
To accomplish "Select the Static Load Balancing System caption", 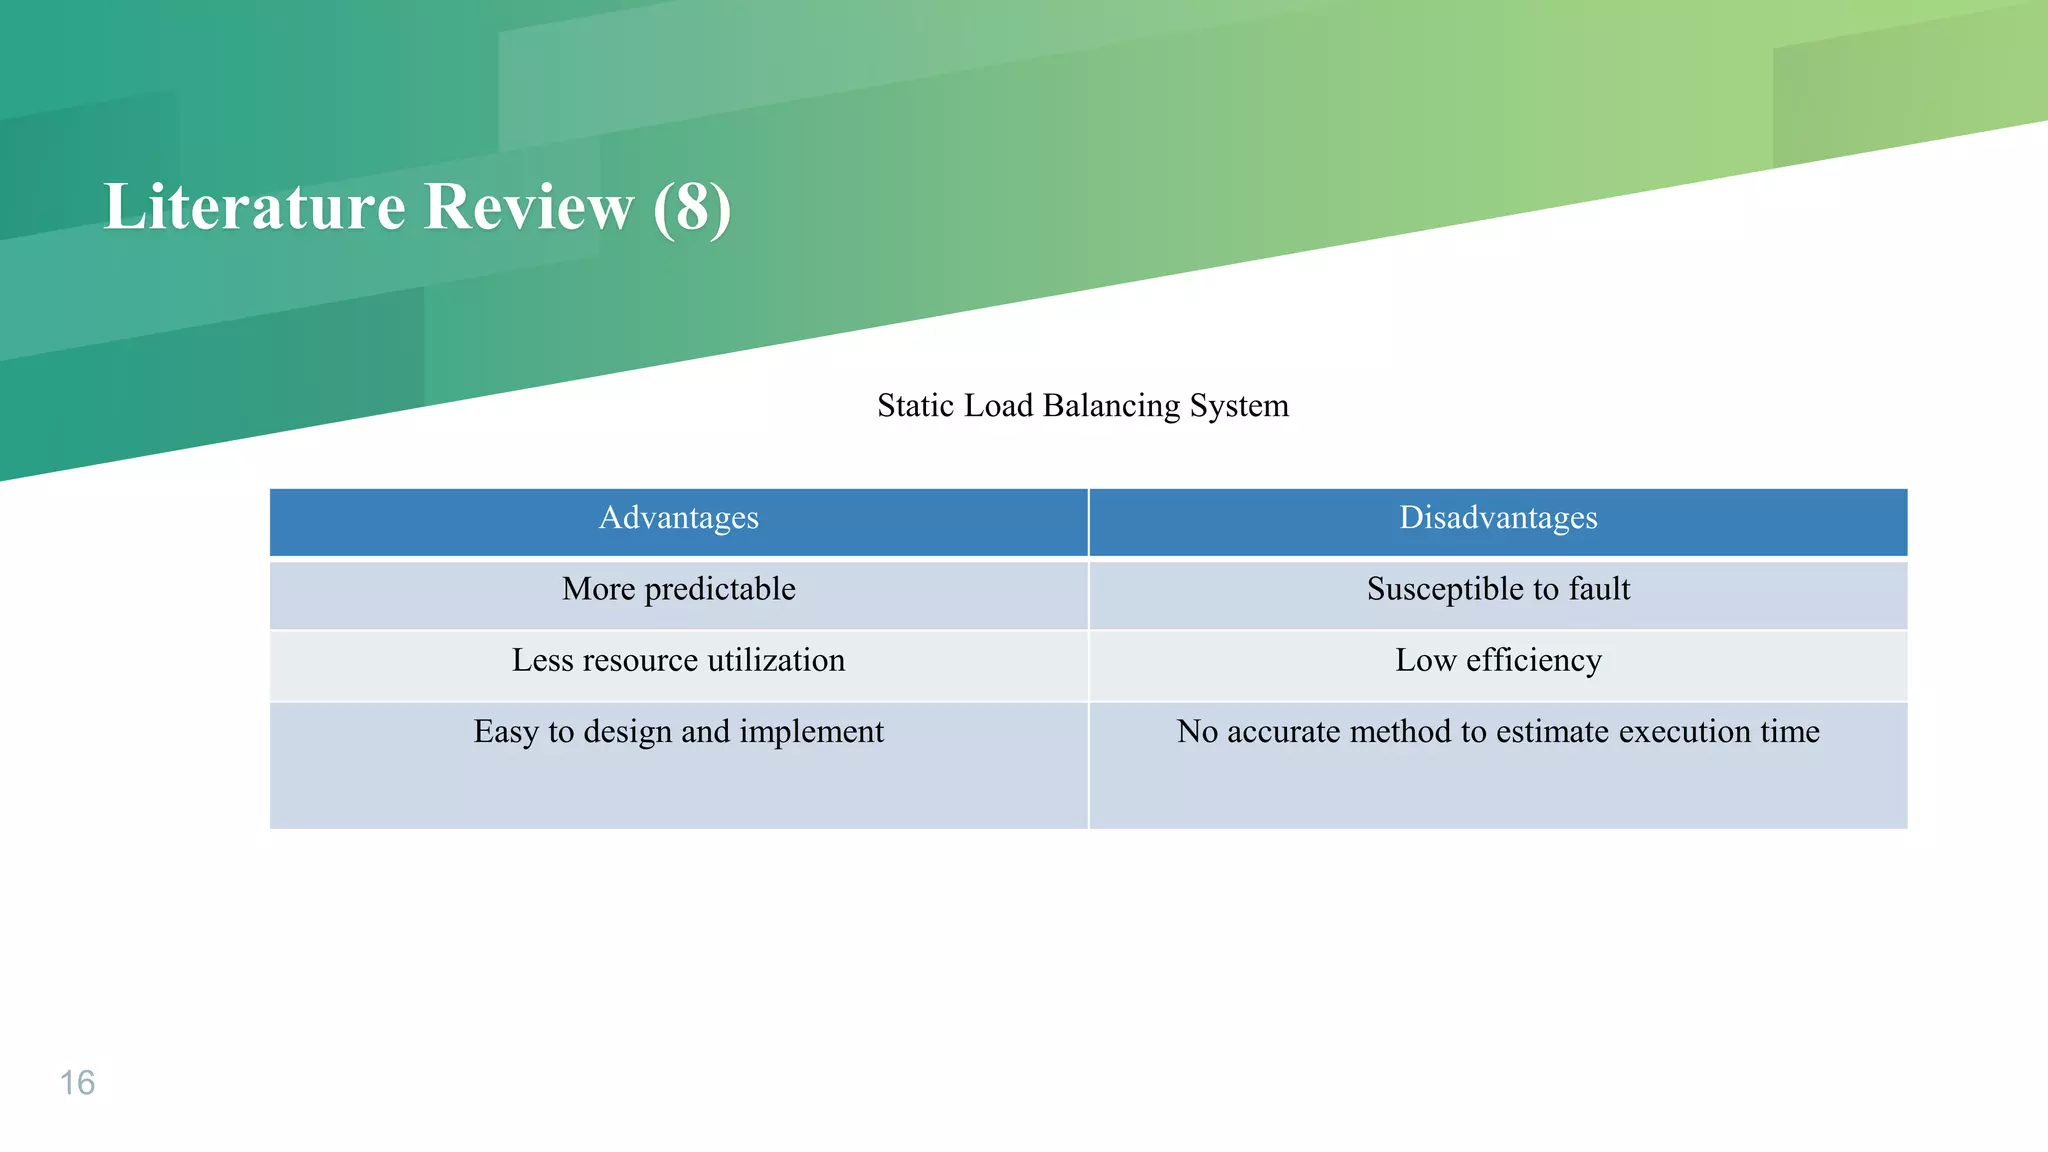I will coord(1083,405).
